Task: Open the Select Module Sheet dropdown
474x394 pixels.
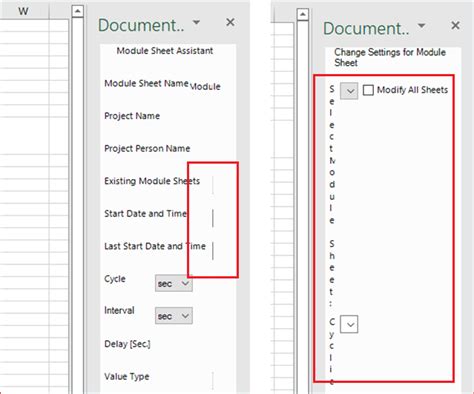Action: [x=349, y=91]
